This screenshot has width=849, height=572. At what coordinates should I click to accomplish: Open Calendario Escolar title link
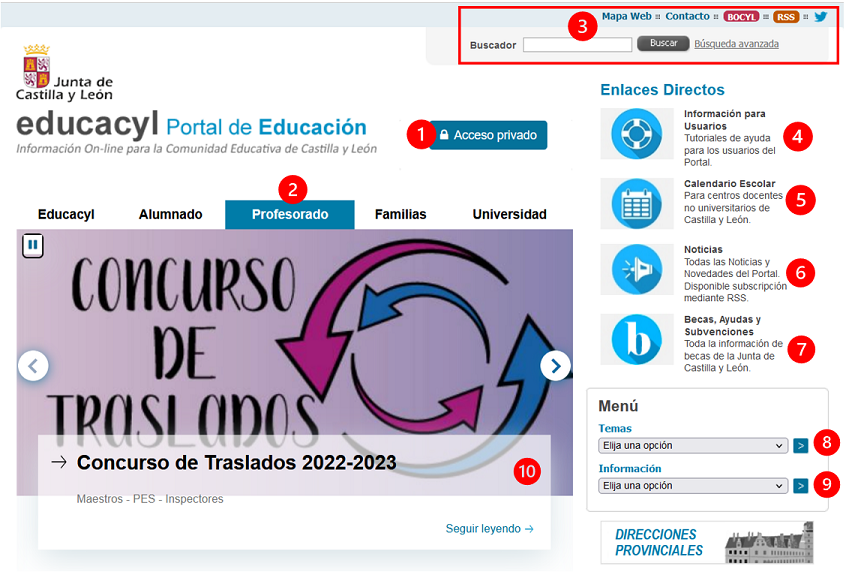[729, 184]
